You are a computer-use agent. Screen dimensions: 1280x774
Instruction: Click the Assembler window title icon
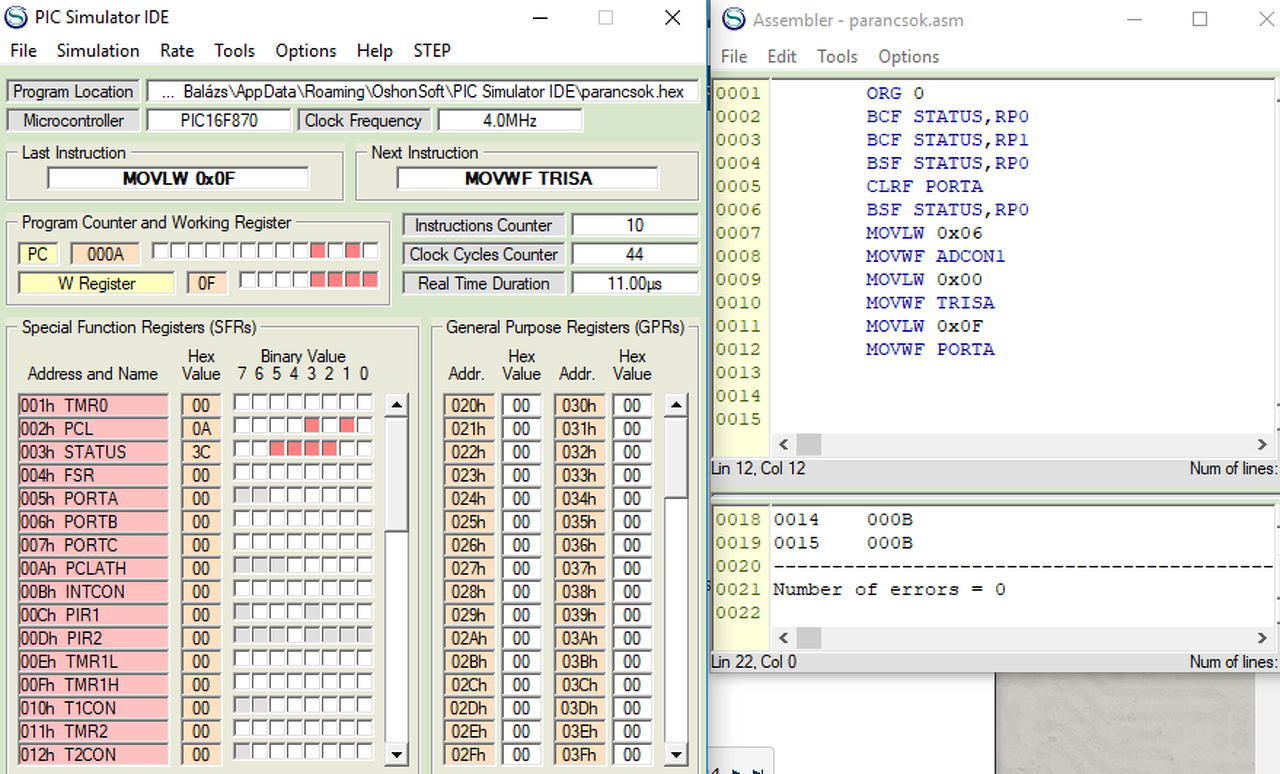coord(734,20)
